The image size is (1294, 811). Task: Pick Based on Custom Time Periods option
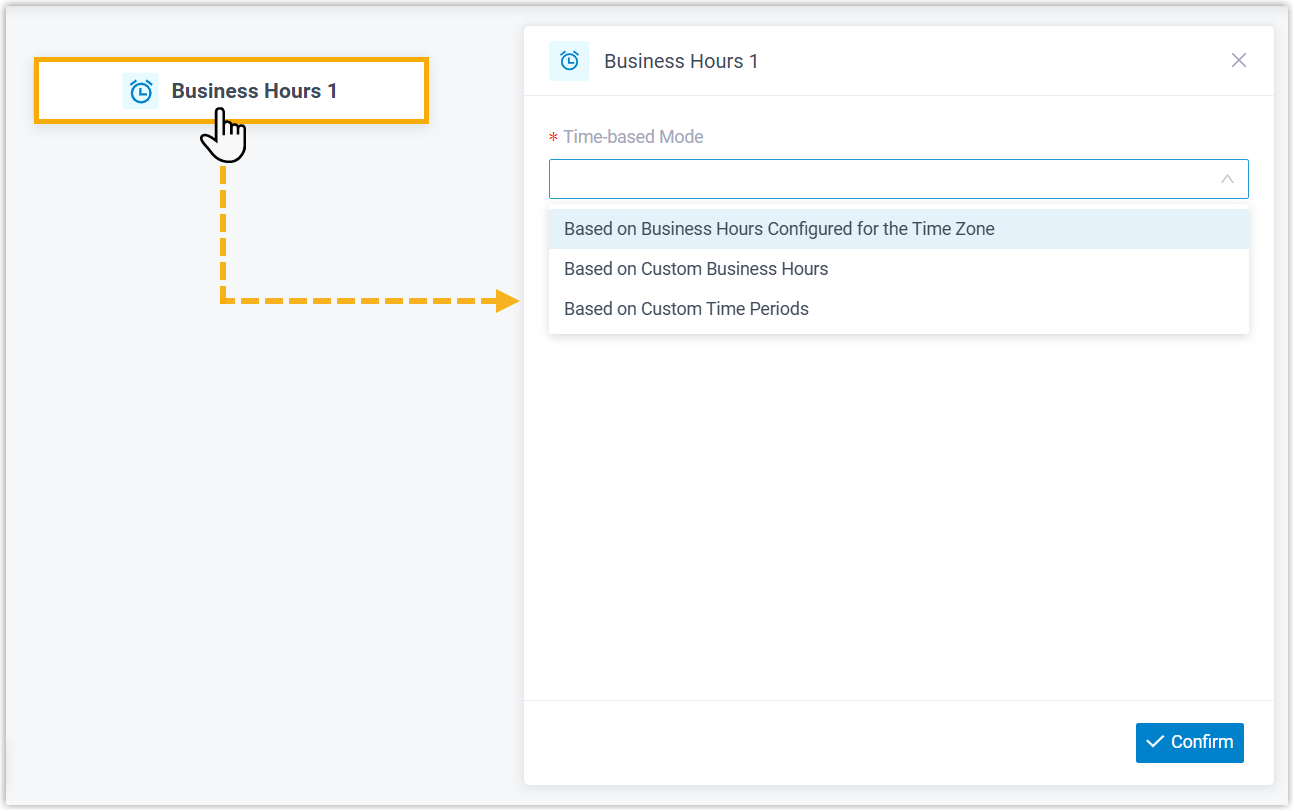(686, 309)
